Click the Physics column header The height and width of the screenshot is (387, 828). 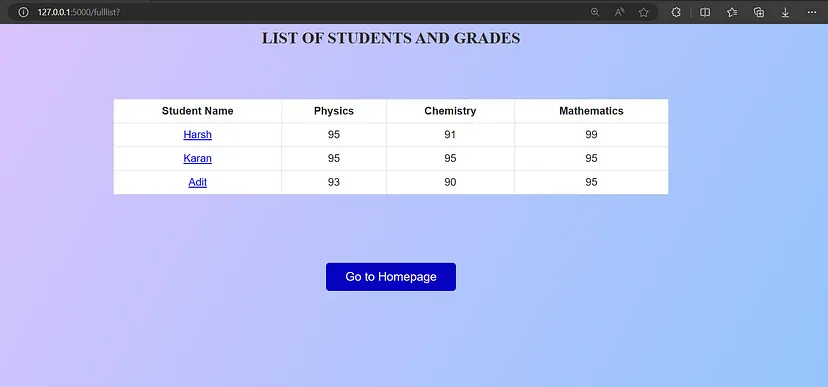[334, 111]
